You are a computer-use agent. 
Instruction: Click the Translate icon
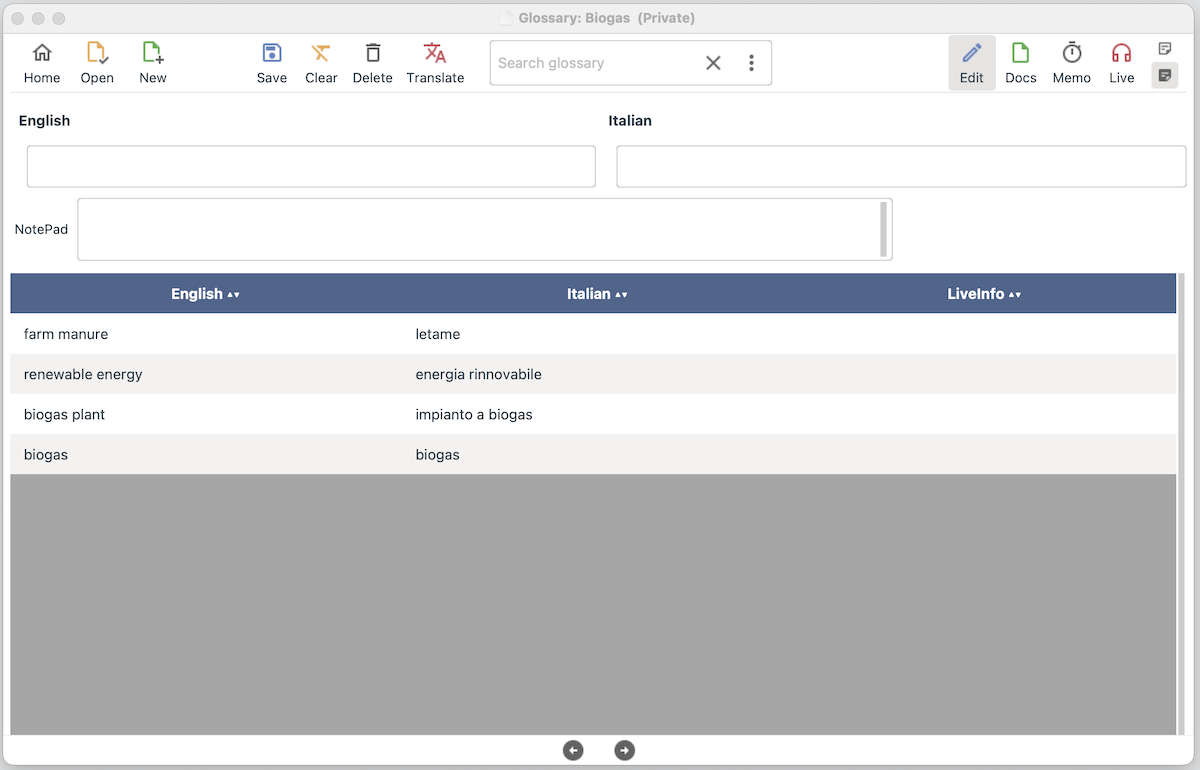point(435,63)
